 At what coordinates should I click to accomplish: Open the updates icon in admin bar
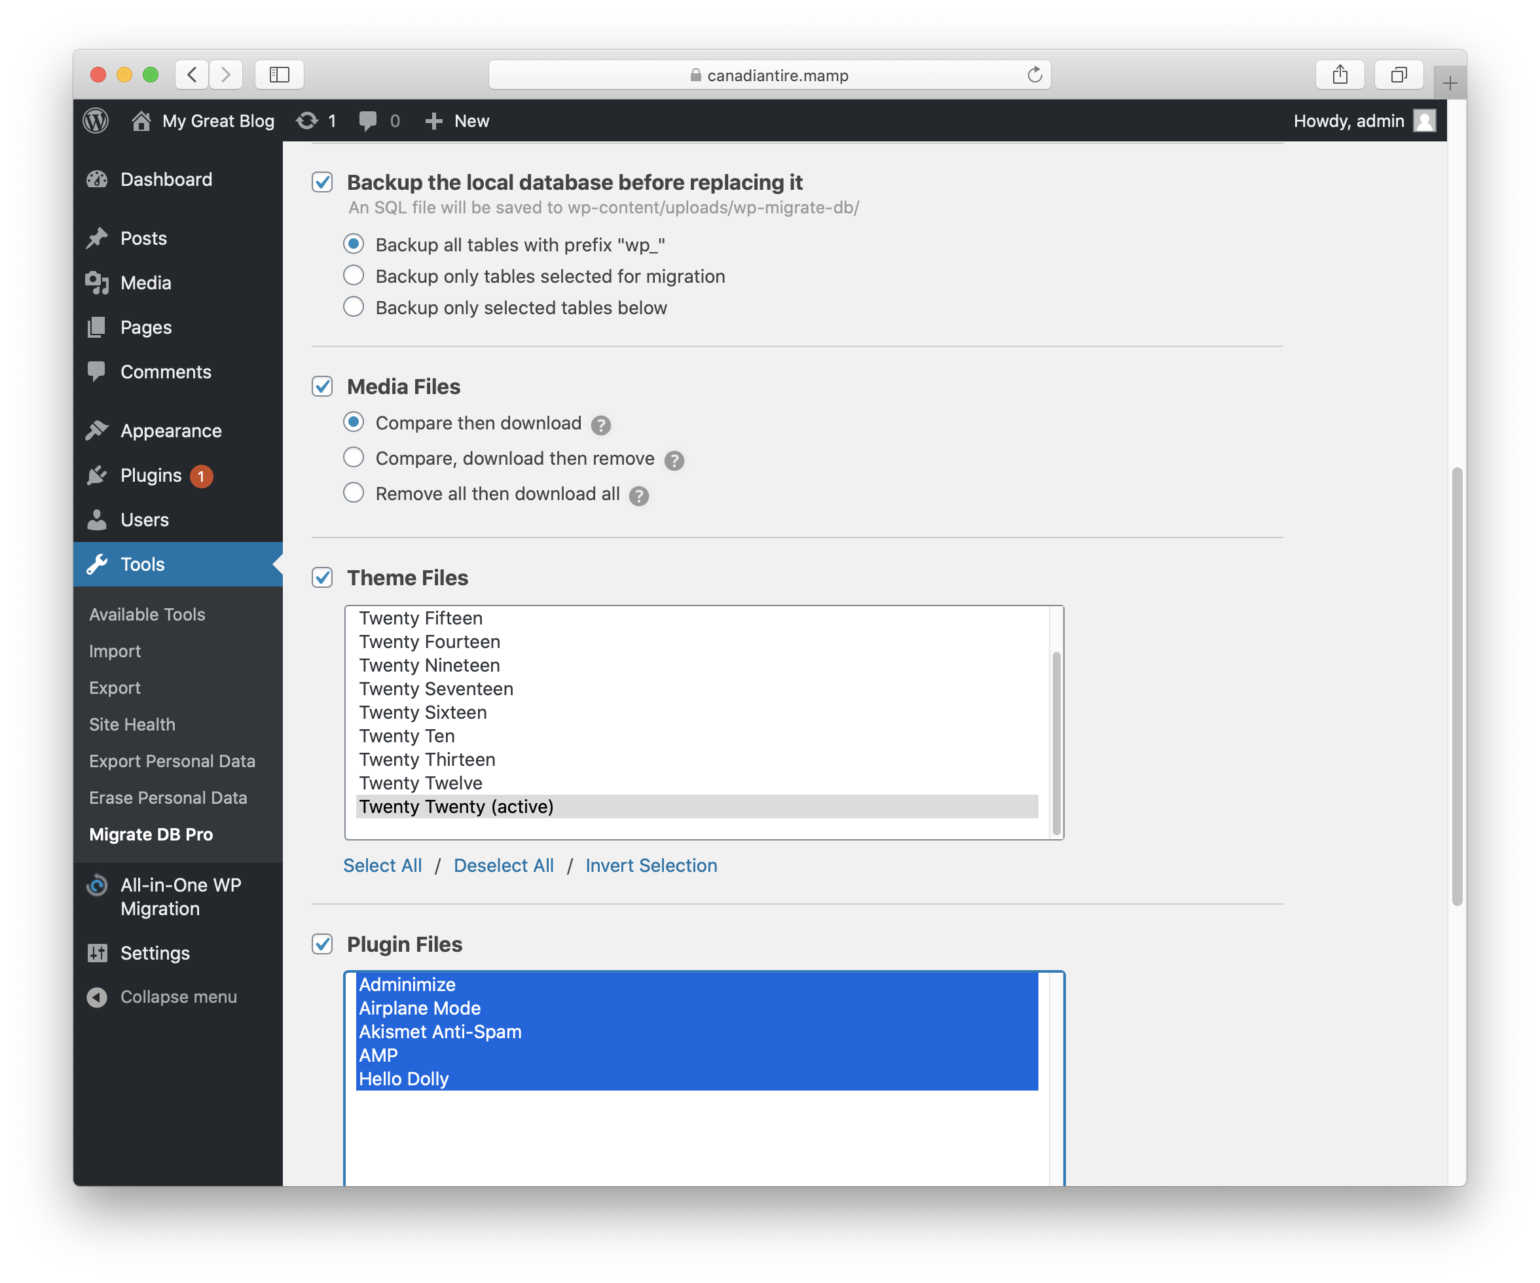[307, 121]
